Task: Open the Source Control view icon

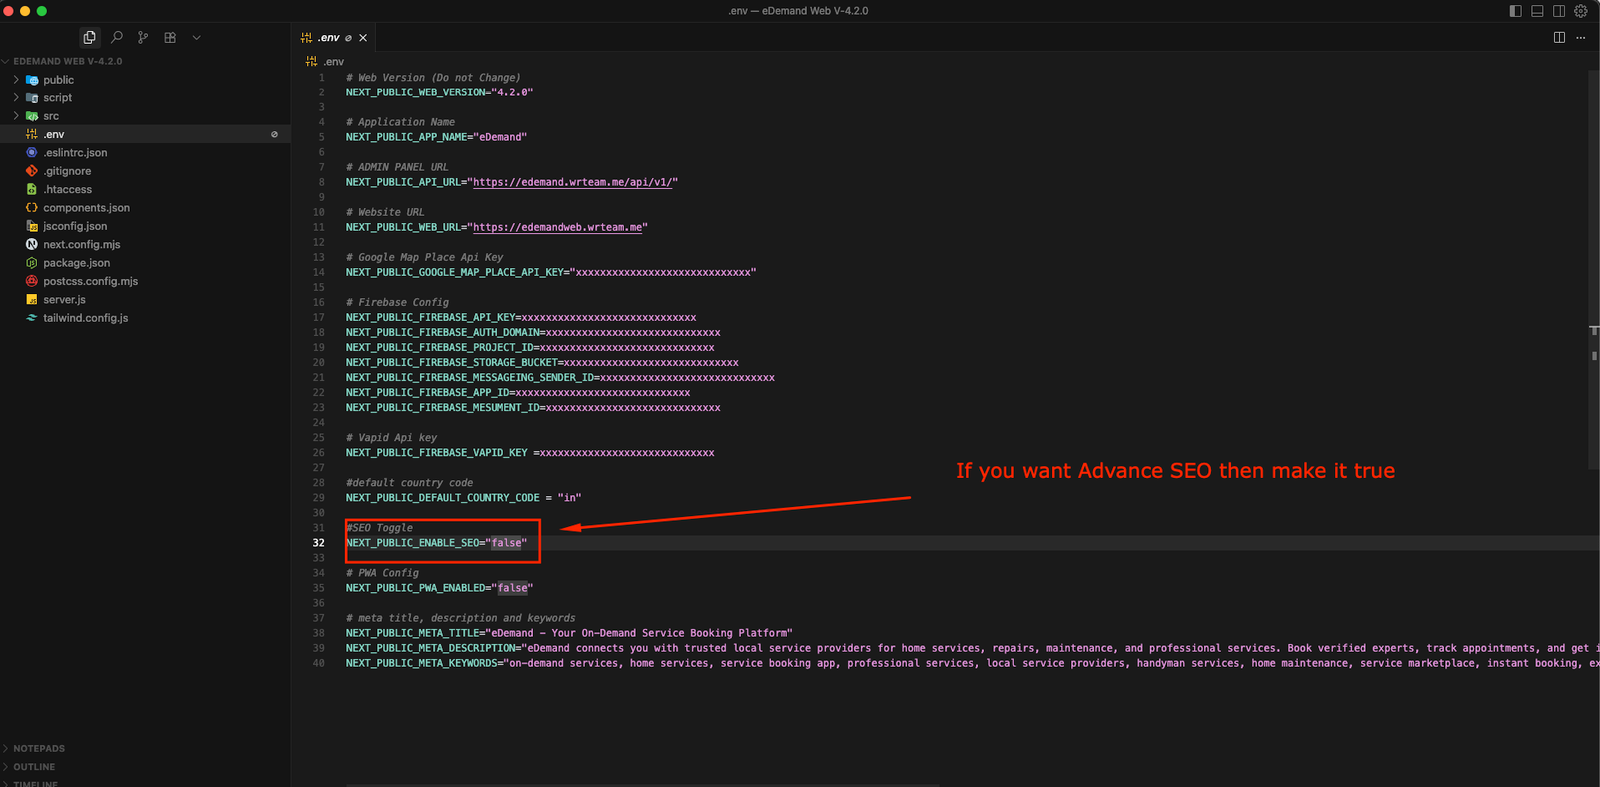Action: pos(143,37)
